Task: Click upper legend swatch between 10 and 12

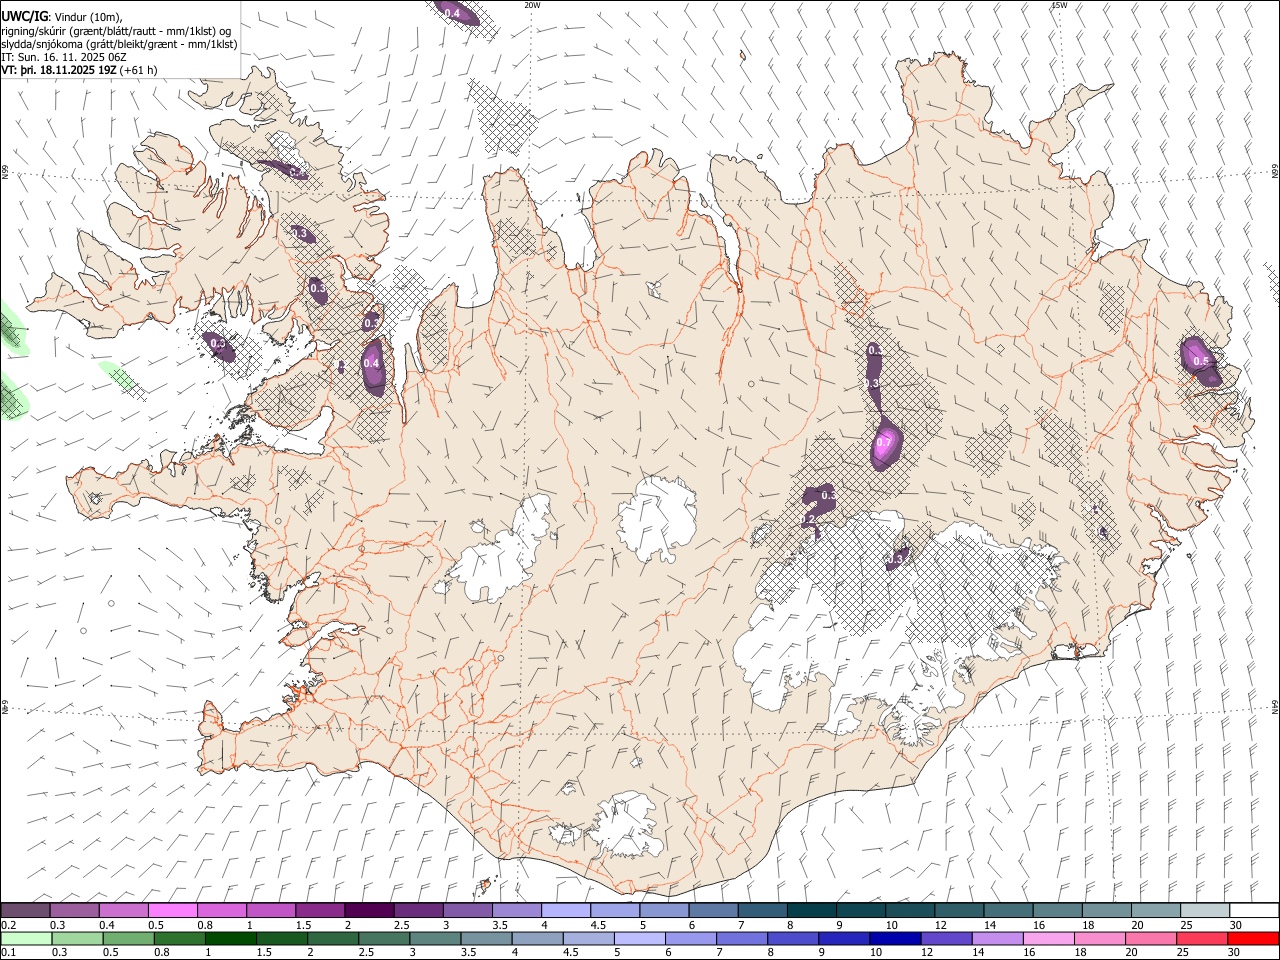Action: 908,910
